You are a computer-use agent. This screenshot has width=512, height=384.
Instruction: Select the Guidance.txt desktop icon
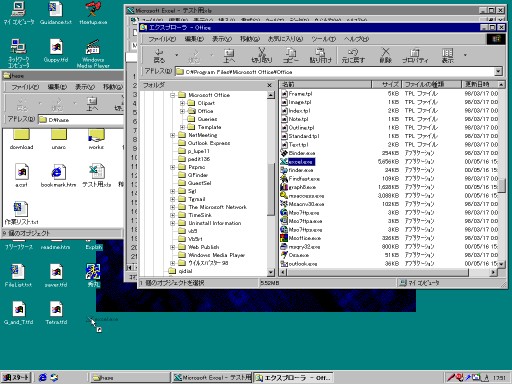[56, 13]
